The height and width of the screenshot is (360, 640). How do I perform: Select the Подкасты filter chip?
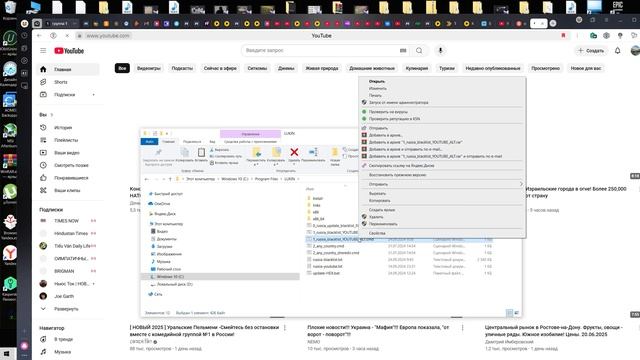(x=182, y=68)
